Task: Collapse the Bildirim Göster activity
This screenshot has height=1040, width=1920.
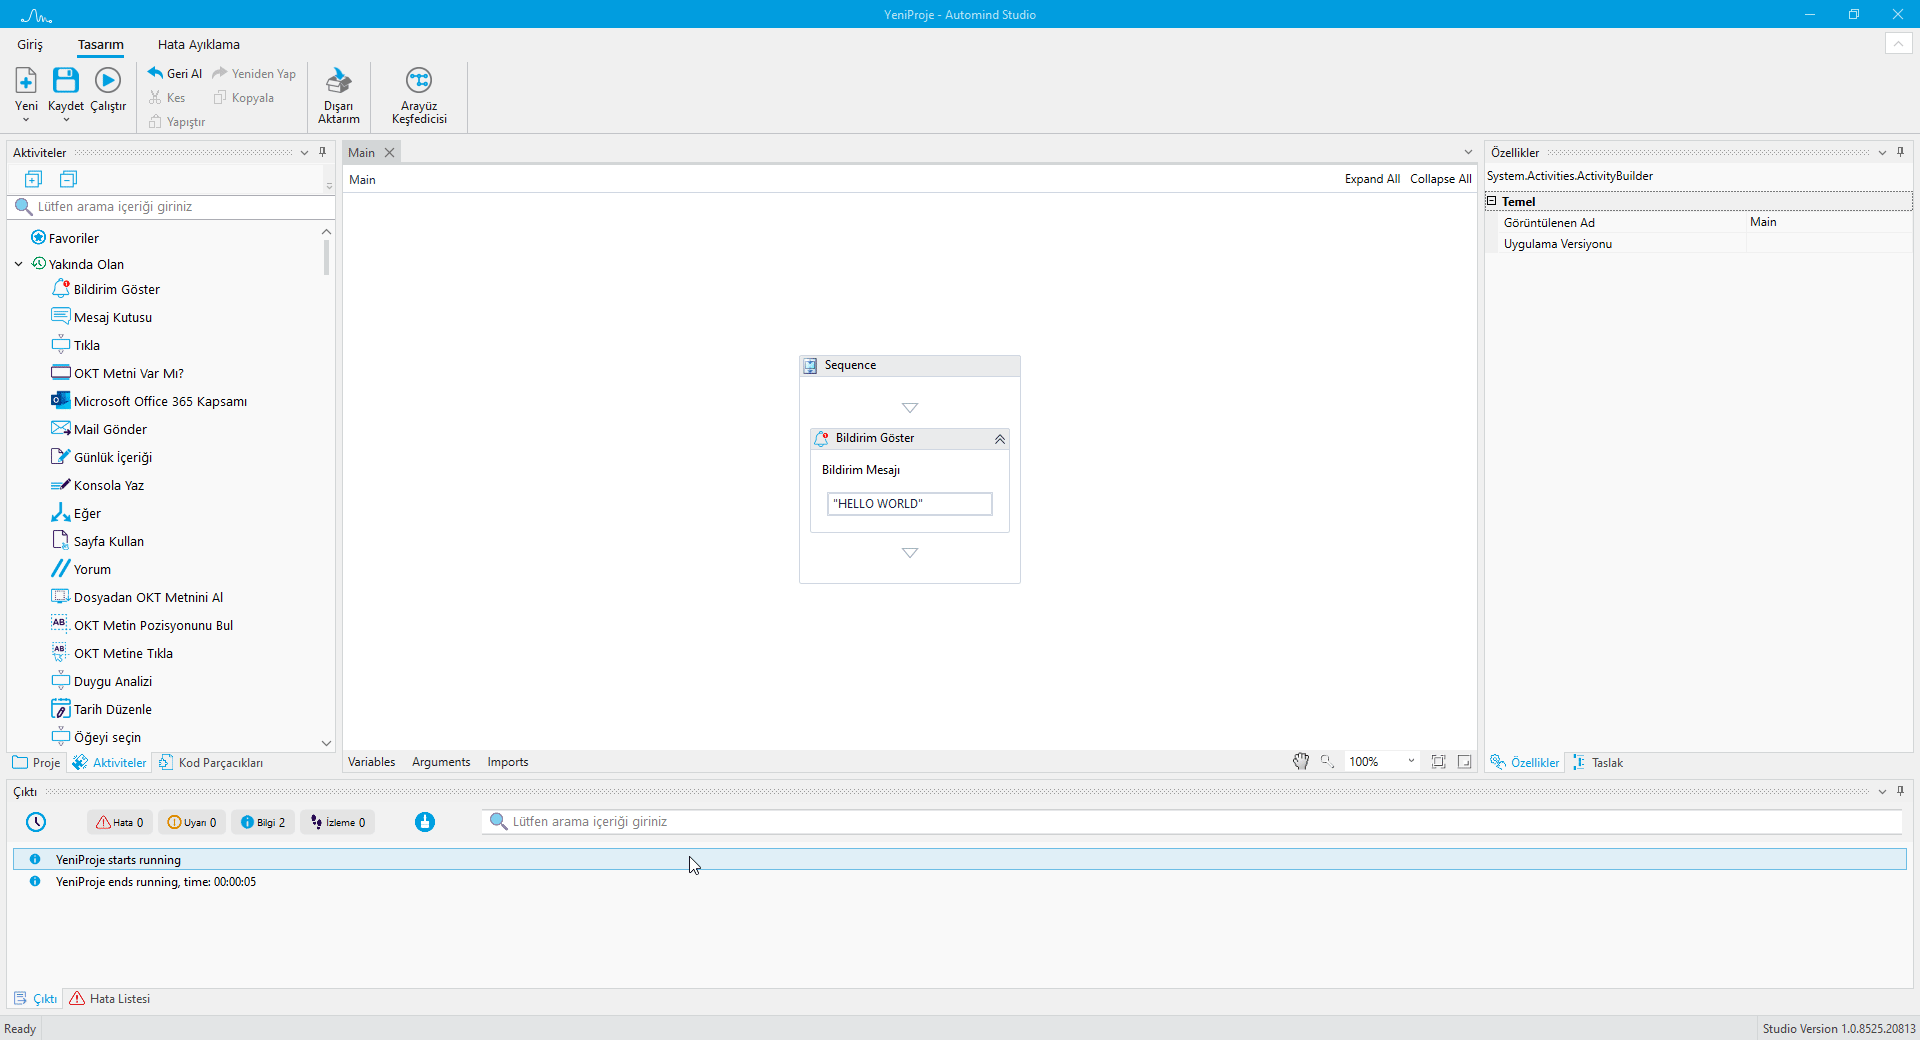Action: (x=999, y=439)
